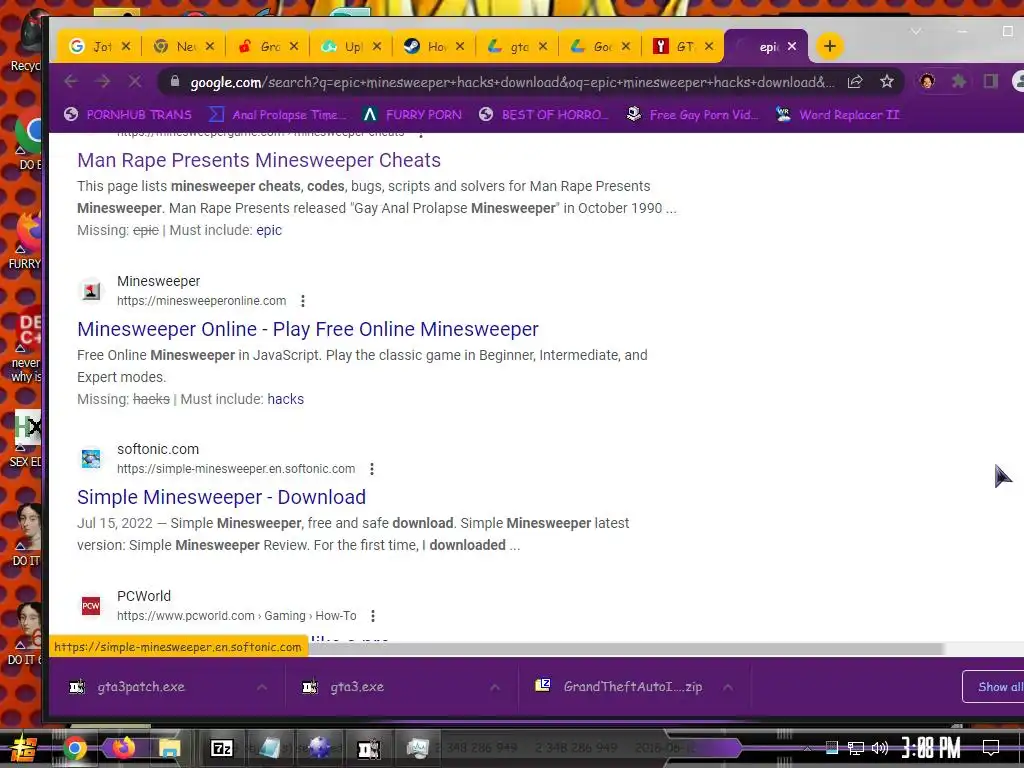Click the PCWorld favicon

pos(91,605)
